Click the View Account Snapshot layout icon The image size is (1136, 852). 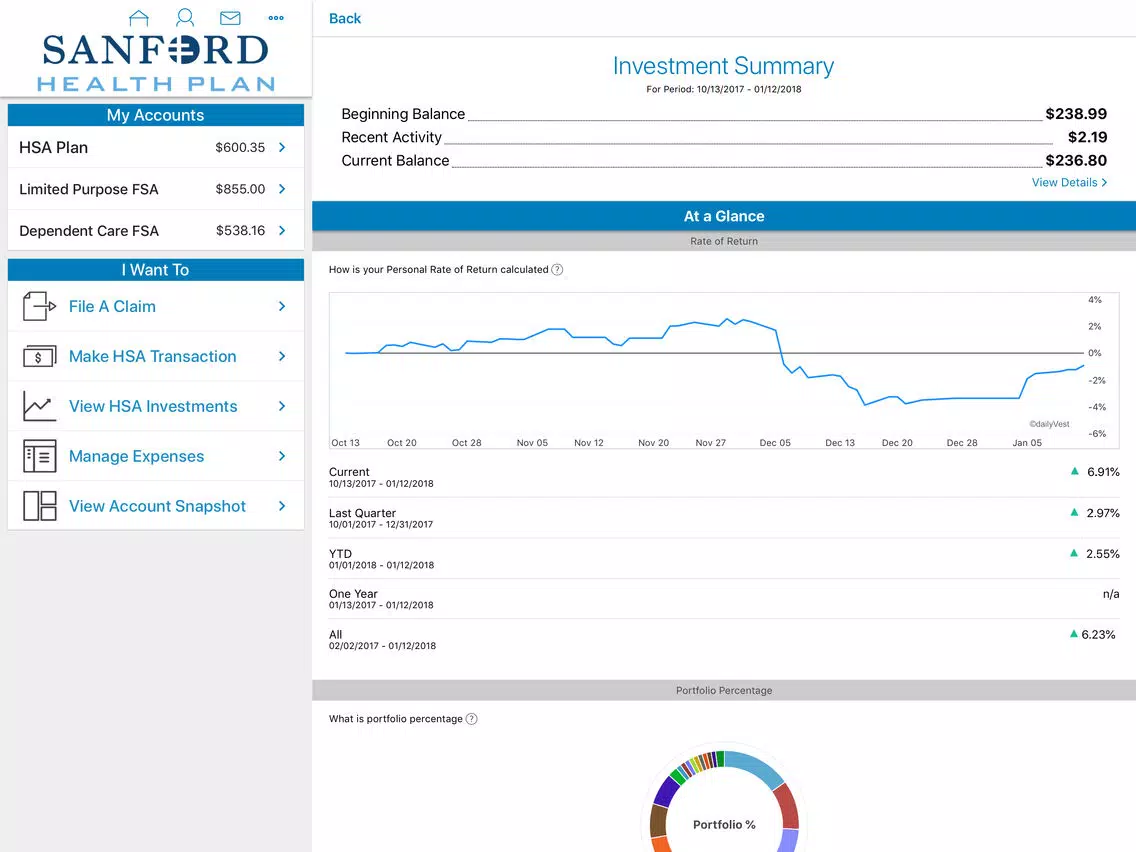[x=39, y=506]
